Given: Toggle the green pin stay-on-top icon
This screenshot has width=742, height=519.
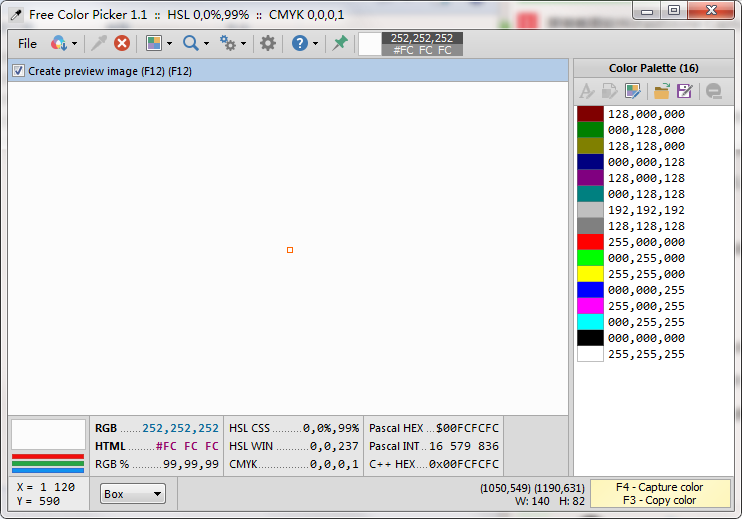Looking at the screenshot, I should [340, 44].
